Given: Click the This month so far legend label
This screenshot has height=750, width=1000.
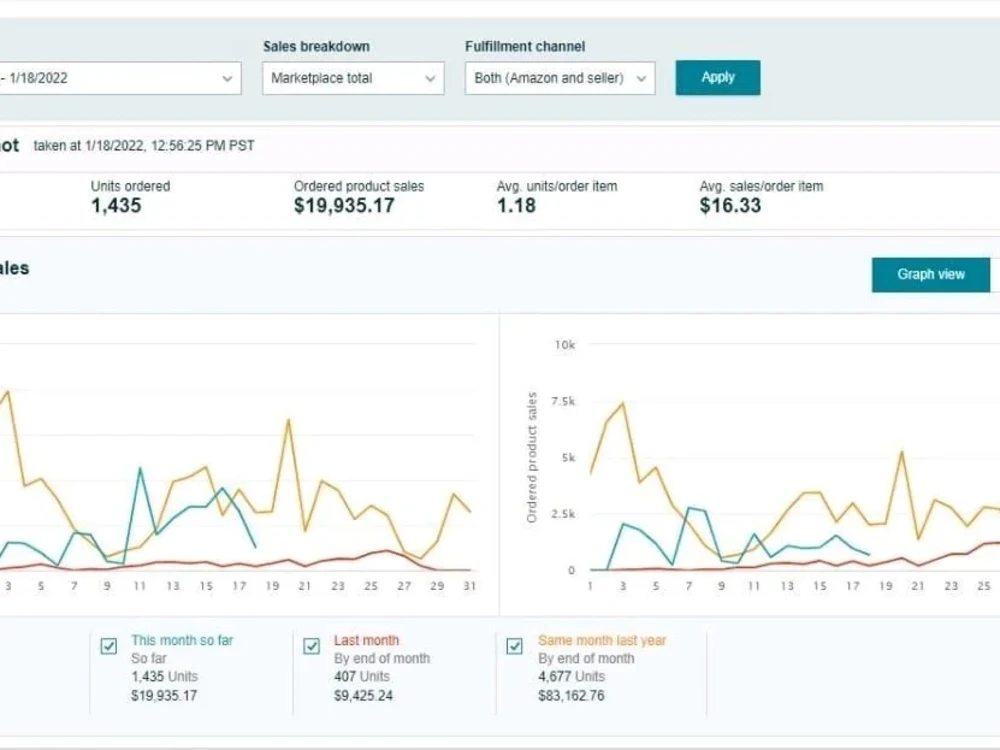Looking at the screenshot, I should 182,640.
